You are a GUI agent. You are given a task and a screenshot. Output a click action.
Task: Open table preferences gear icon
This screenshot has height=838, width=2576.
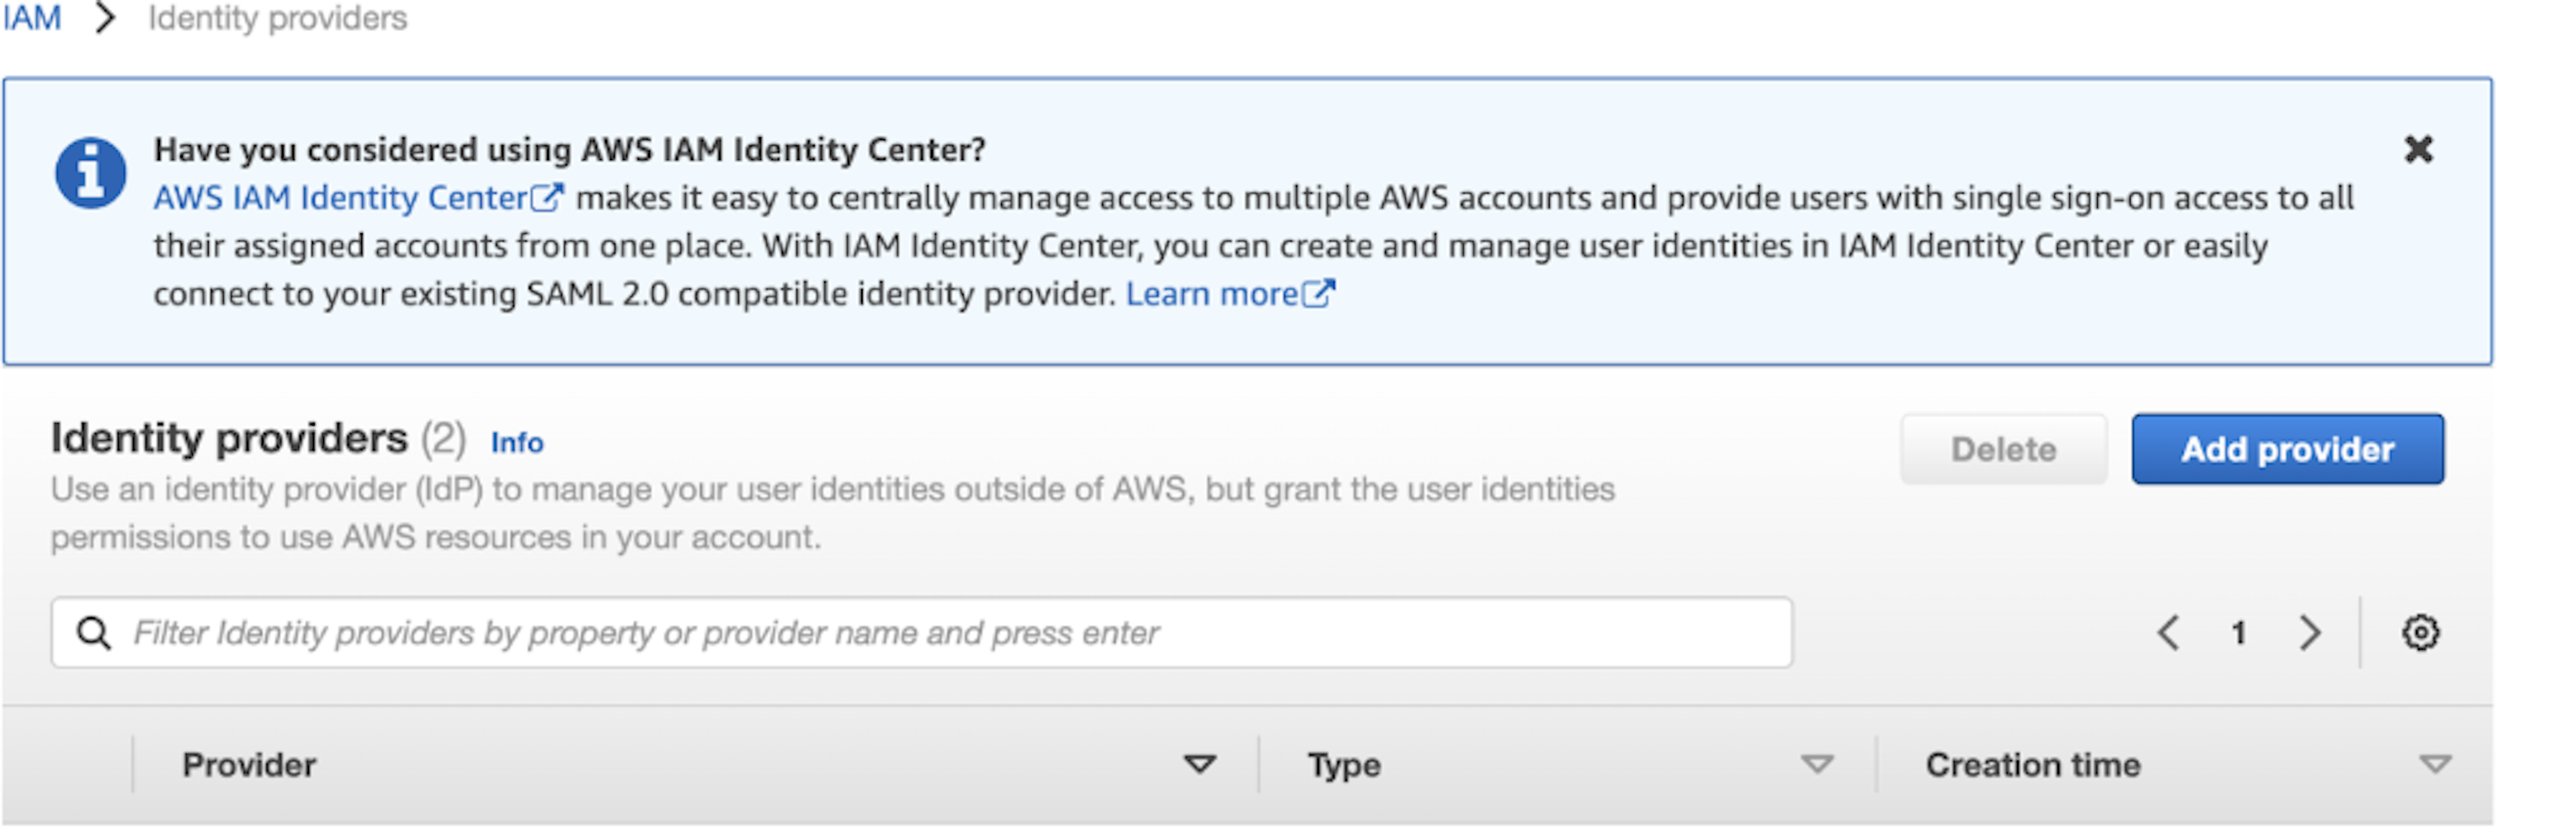coord(2420,633)
